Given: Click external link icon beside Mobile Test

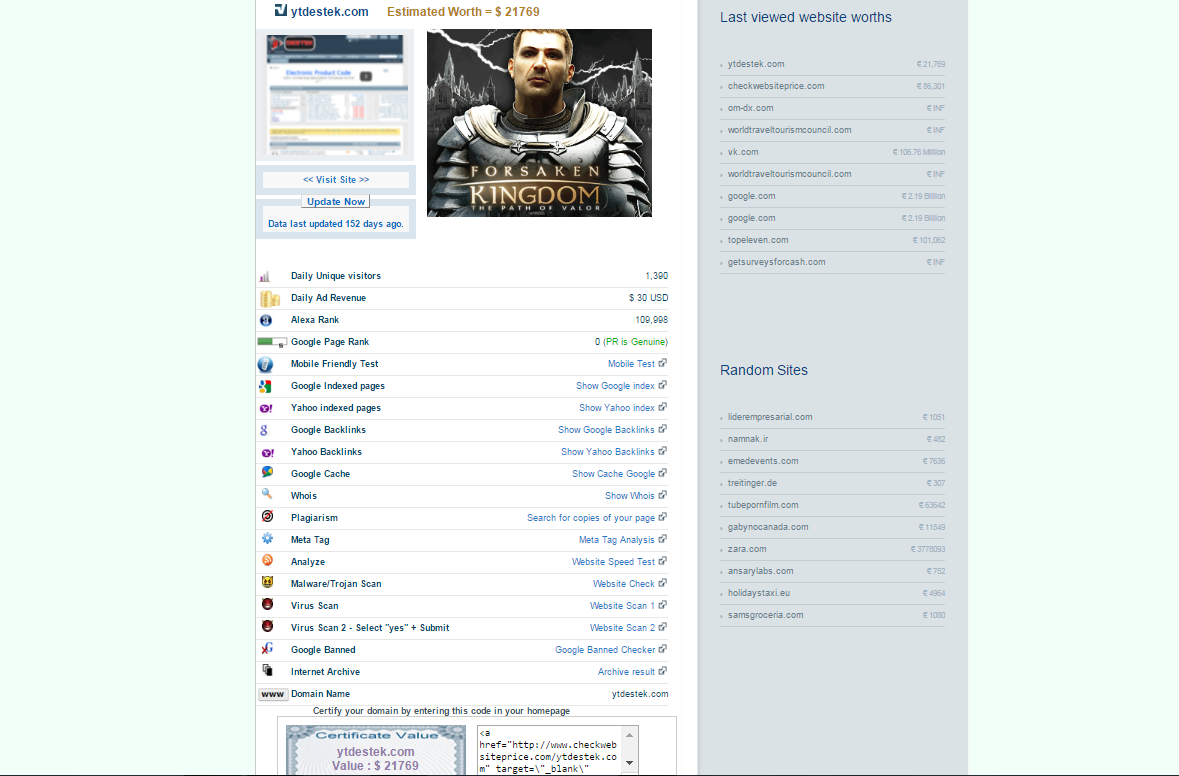Looking at the screenshot, I should [662, 363].
